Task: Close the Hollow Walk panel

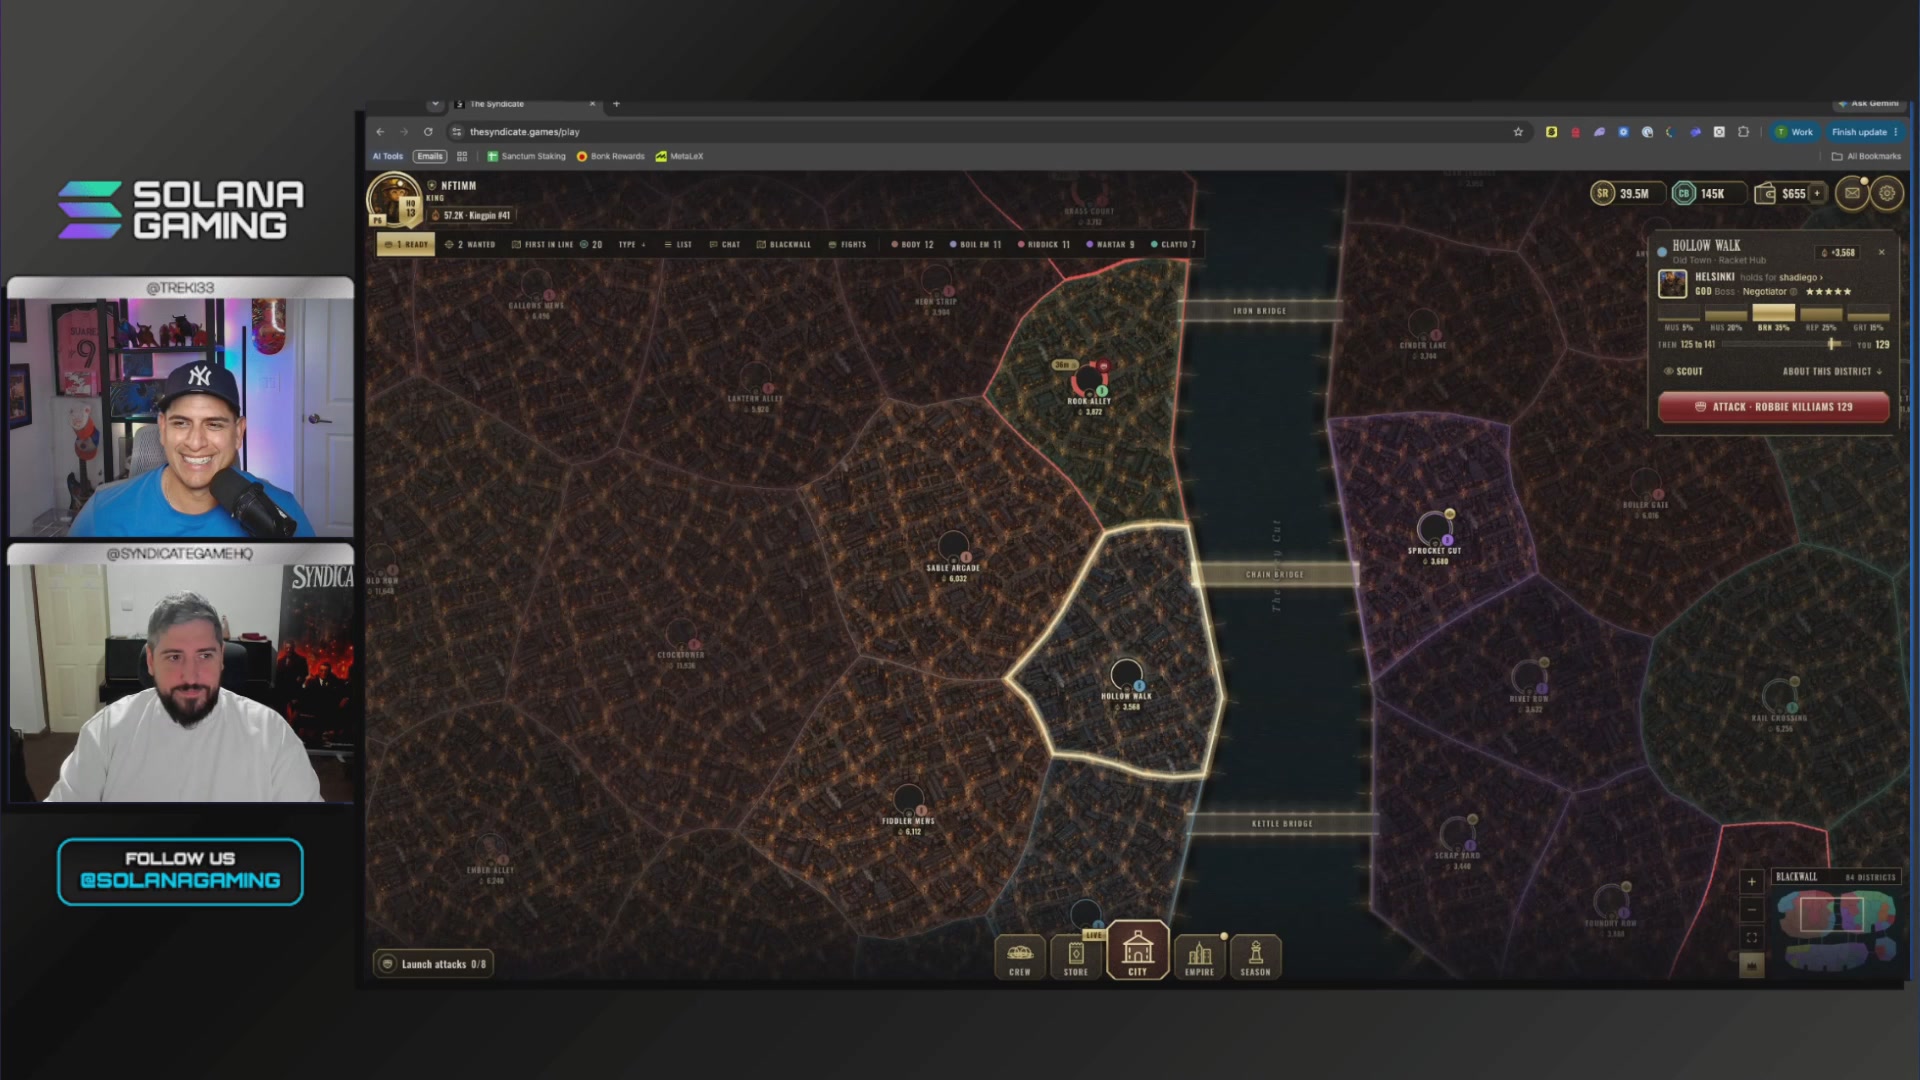Action: coord(1881,252)
